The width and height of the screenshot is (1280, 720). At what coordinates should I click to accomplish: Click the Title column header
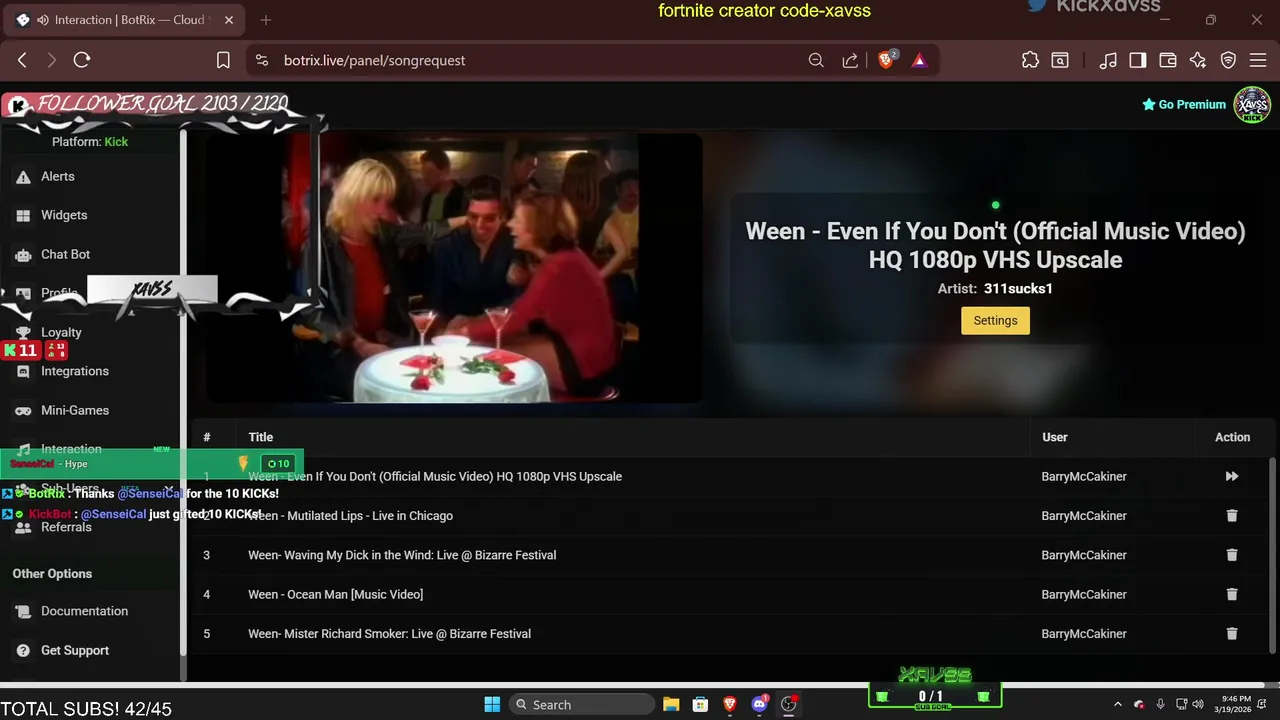(x=260, y=437)
